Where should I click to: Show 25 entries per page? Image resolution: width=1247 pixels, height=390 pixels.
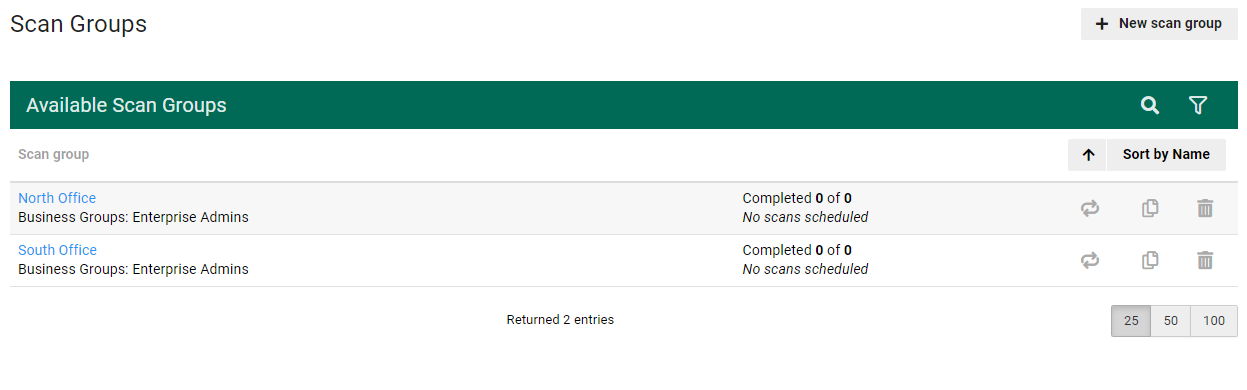[1131, 321]
